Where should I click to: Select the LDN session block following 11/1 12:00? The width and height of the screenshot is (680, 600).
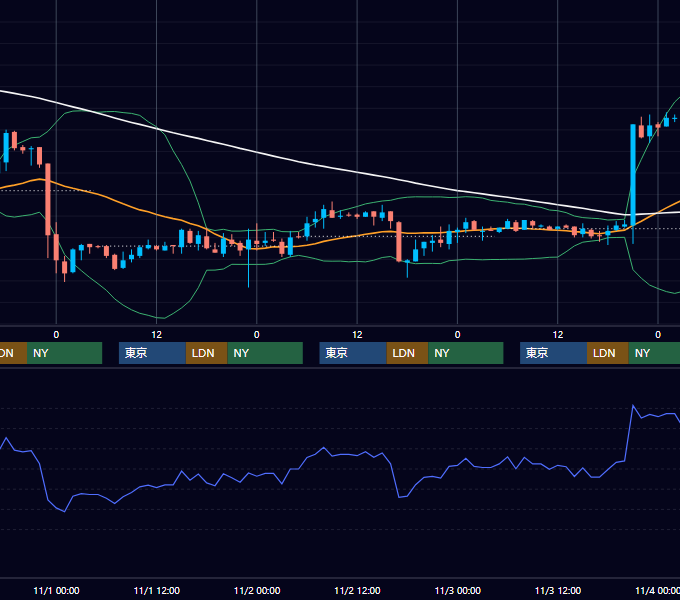click(206, 353)
